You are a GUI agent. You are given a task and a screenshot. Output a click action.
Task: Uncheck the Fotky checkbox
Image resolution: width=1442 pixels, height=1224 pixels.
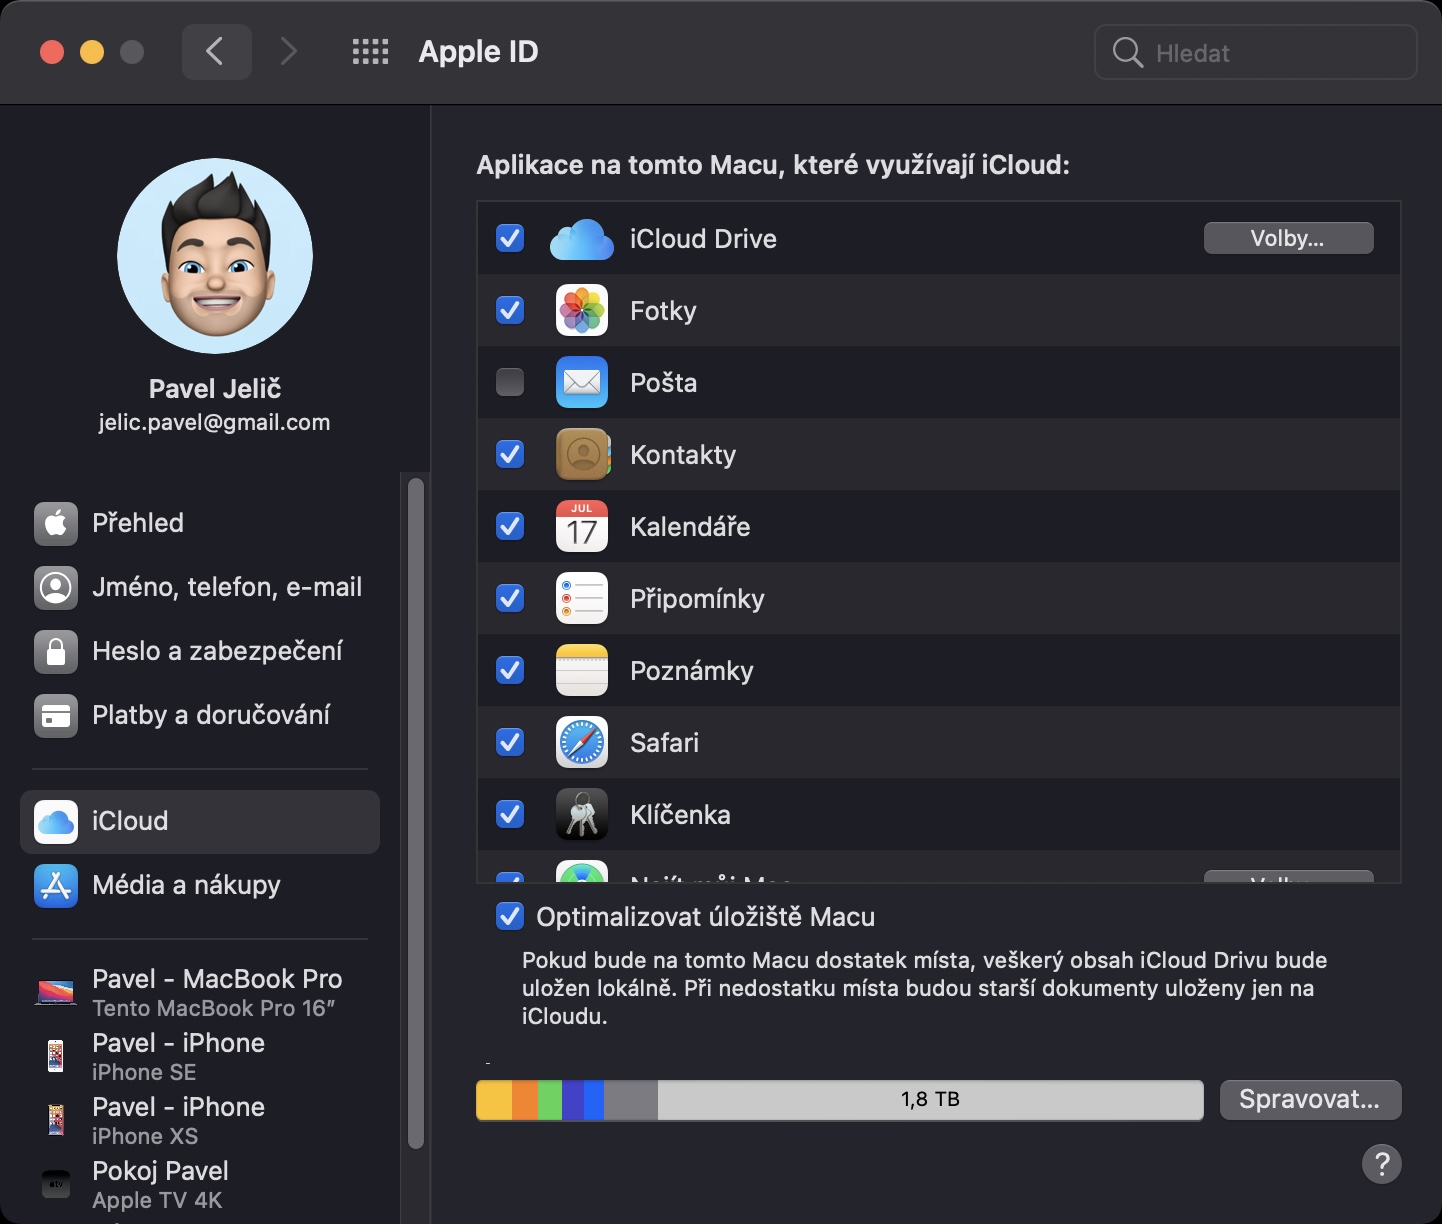point(510,310)
